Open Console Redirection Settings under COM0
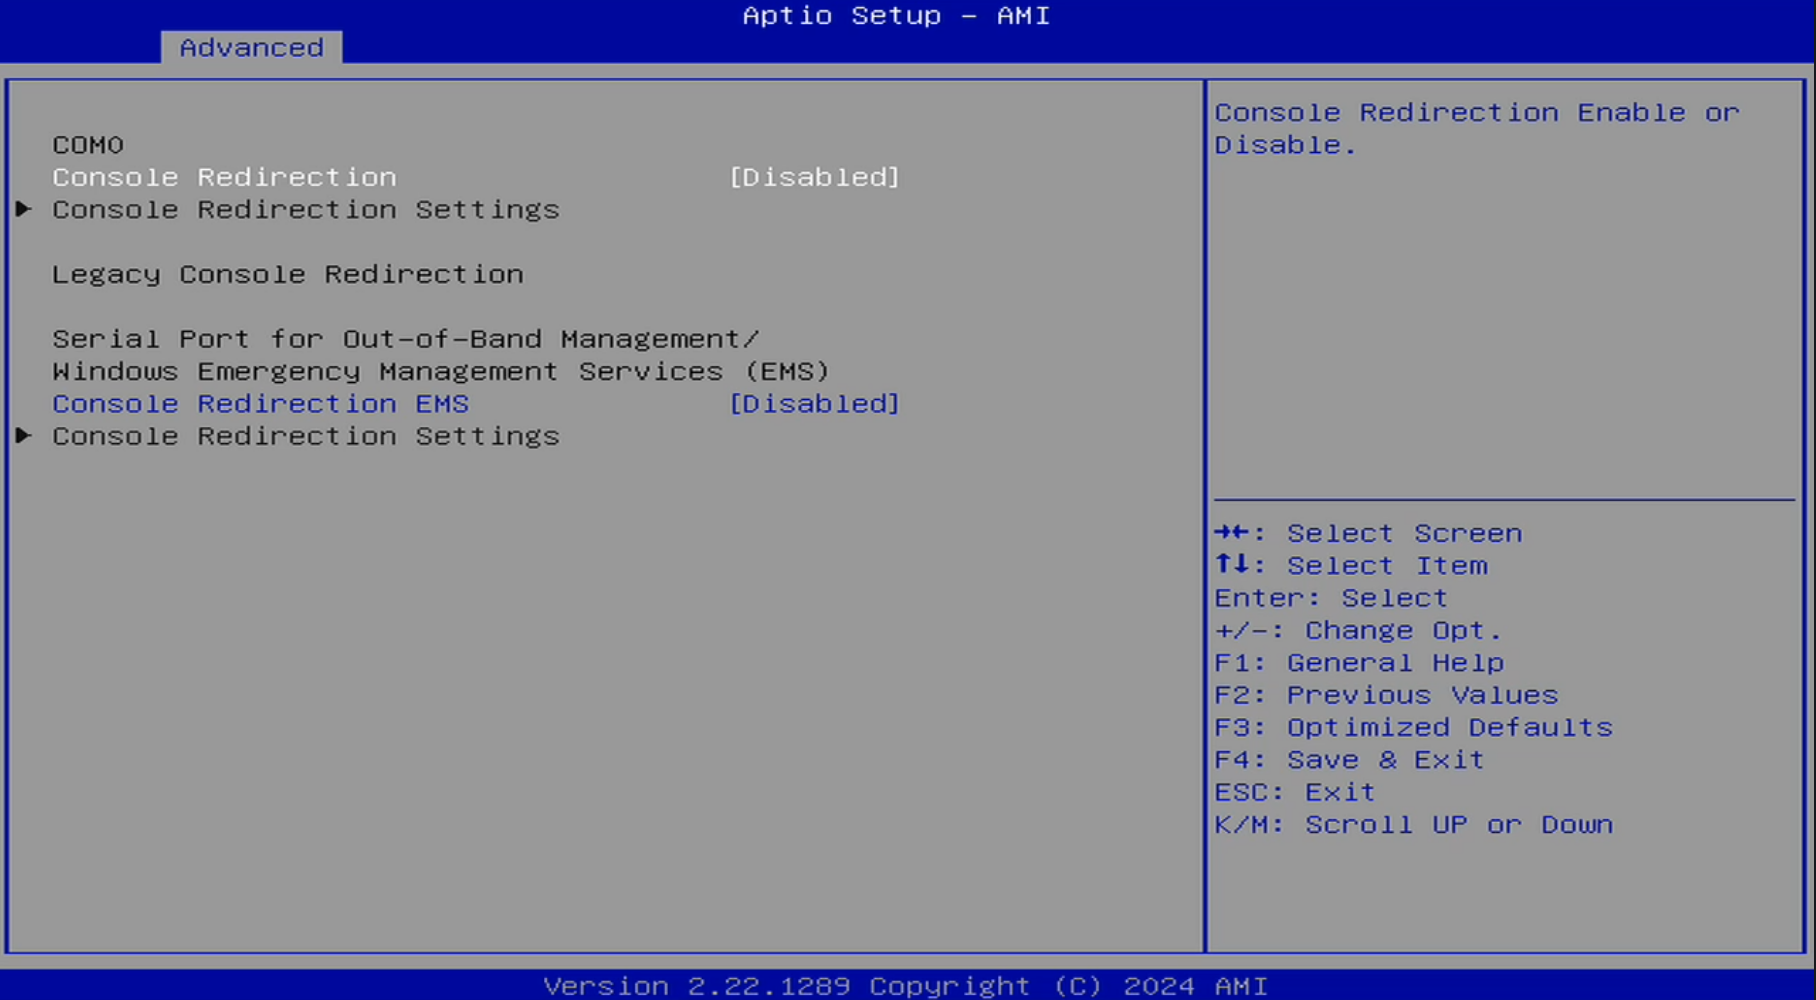 305,210
